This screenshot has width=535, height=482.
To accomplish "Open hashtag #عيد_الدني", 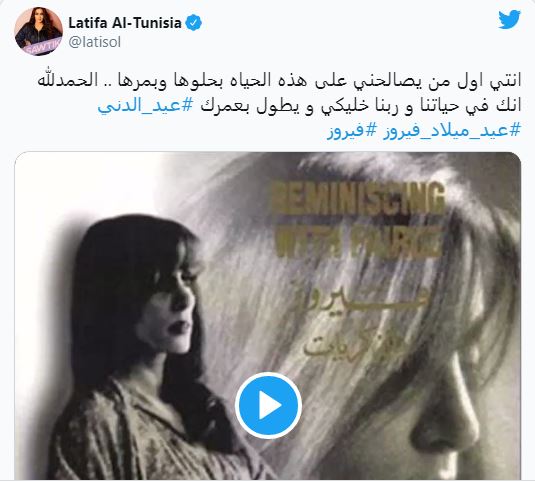I will (146, 105).
